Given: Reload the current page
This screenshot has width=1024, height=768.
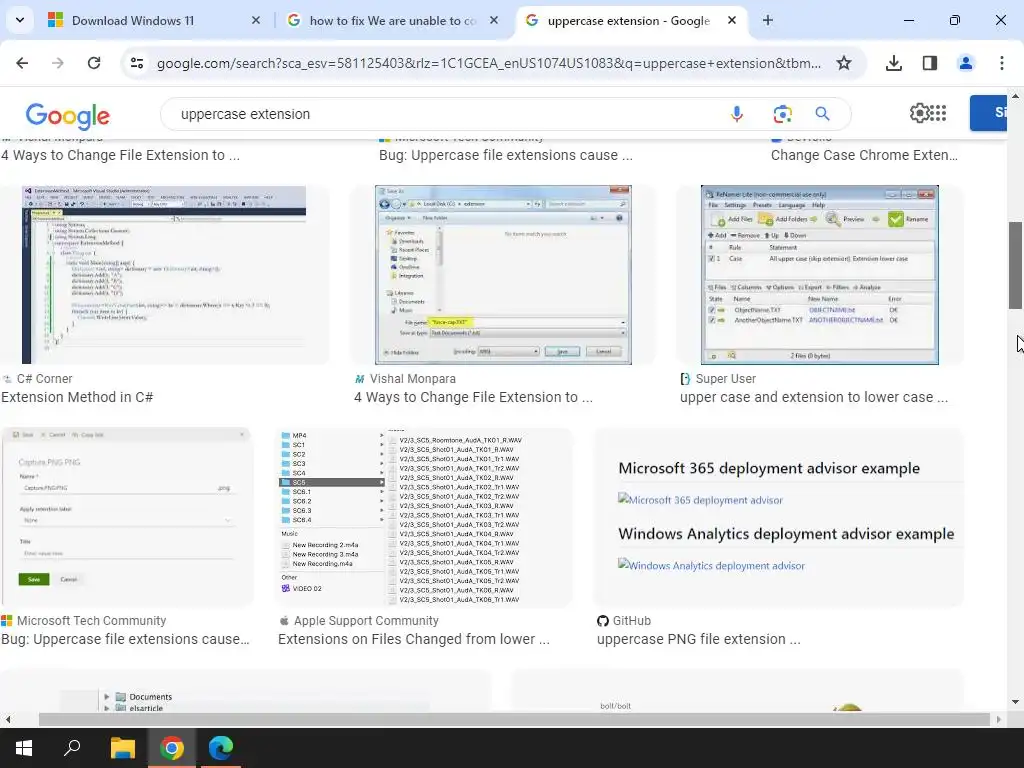Looking at the screenshot, I should click(94, 63).
